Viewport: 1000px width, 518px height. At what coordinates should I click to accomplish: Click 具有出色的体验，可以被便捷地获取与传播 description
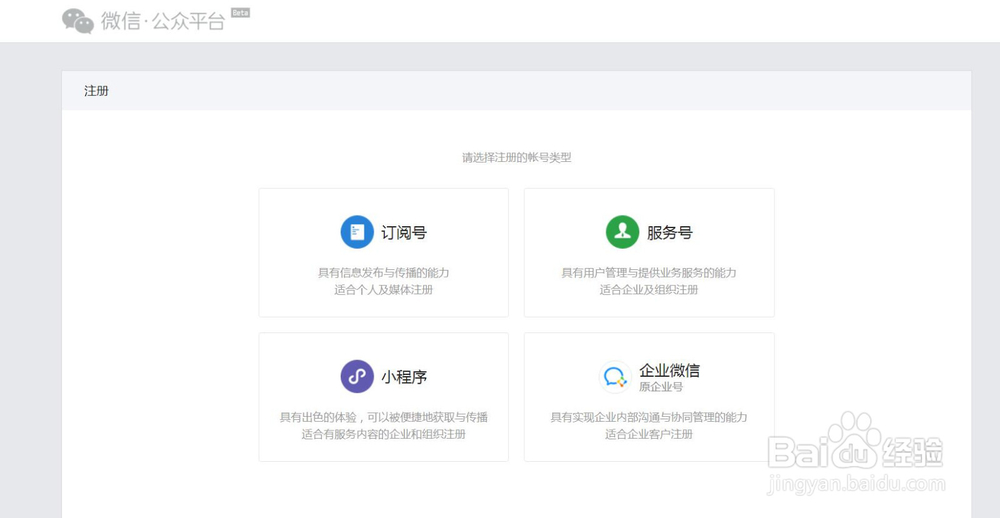384,417
